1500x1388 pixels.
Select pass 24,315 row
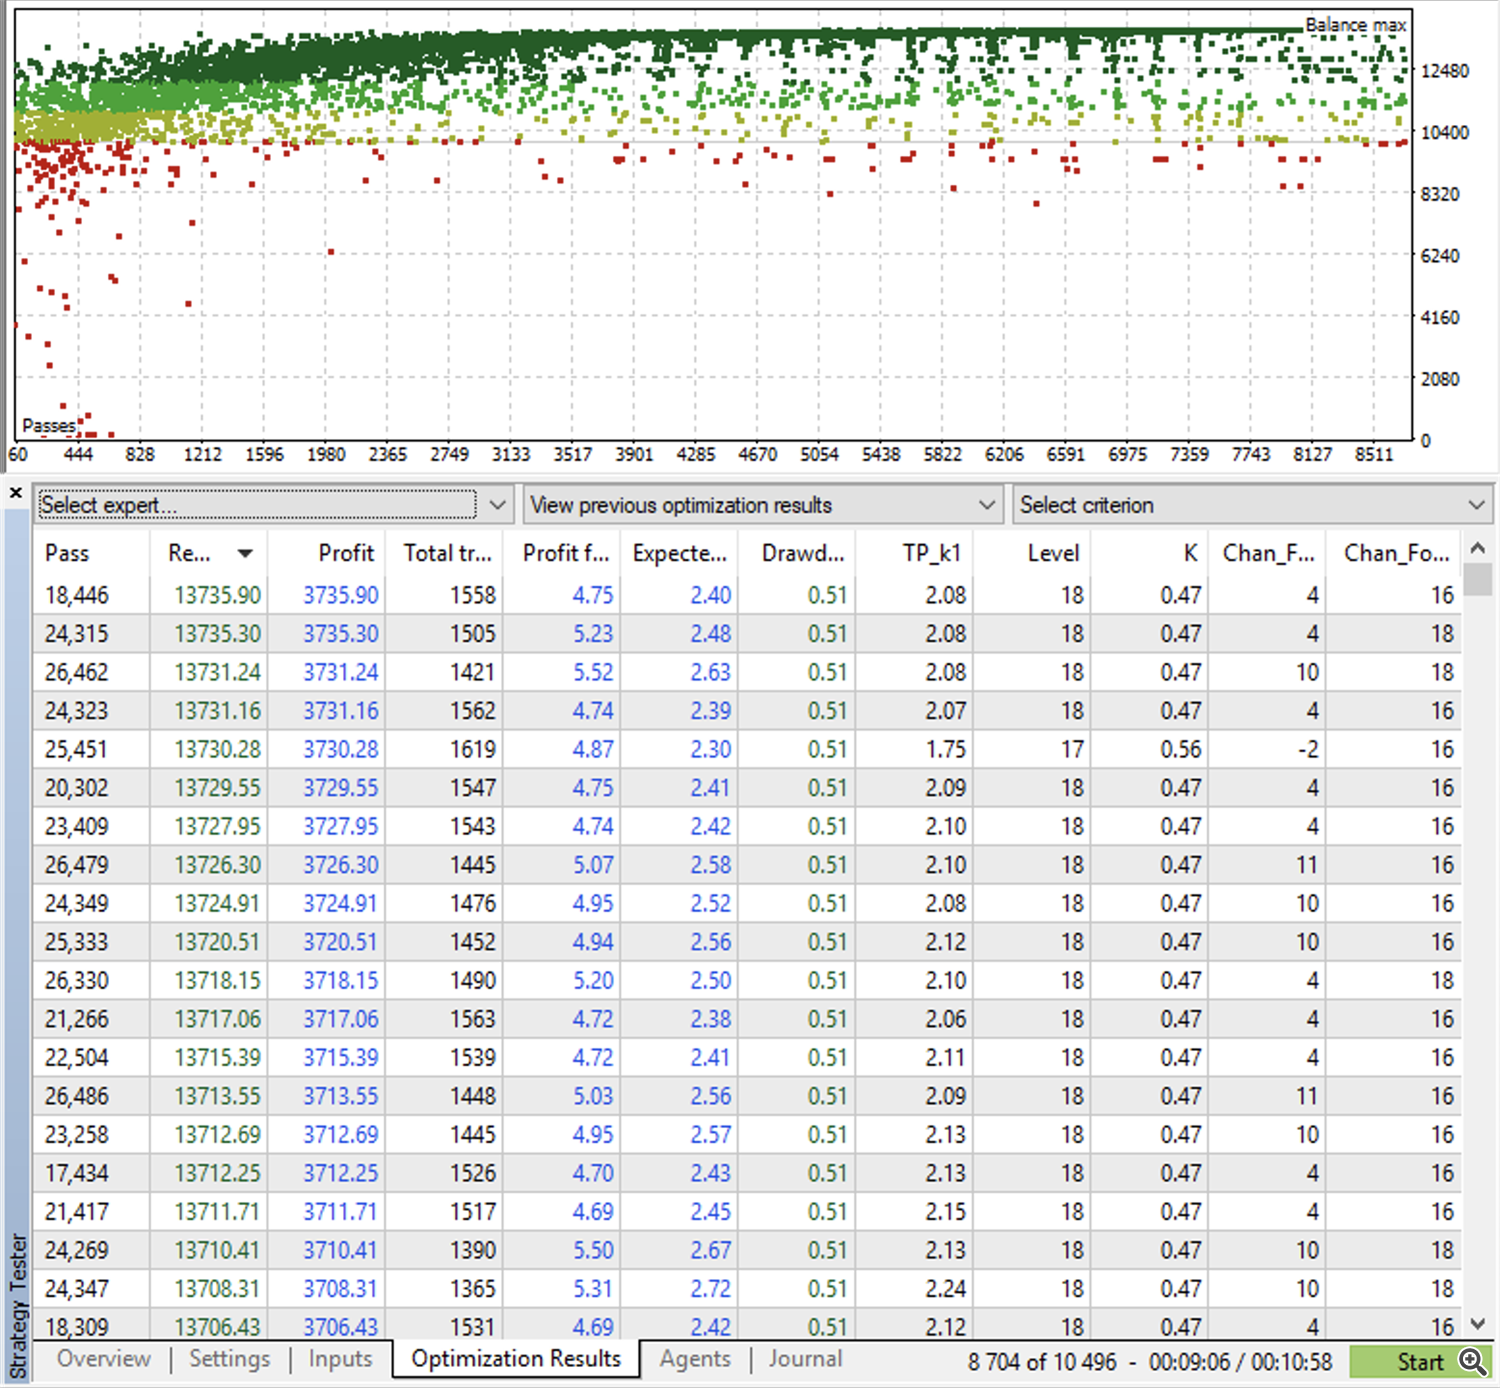coord(747,634)
